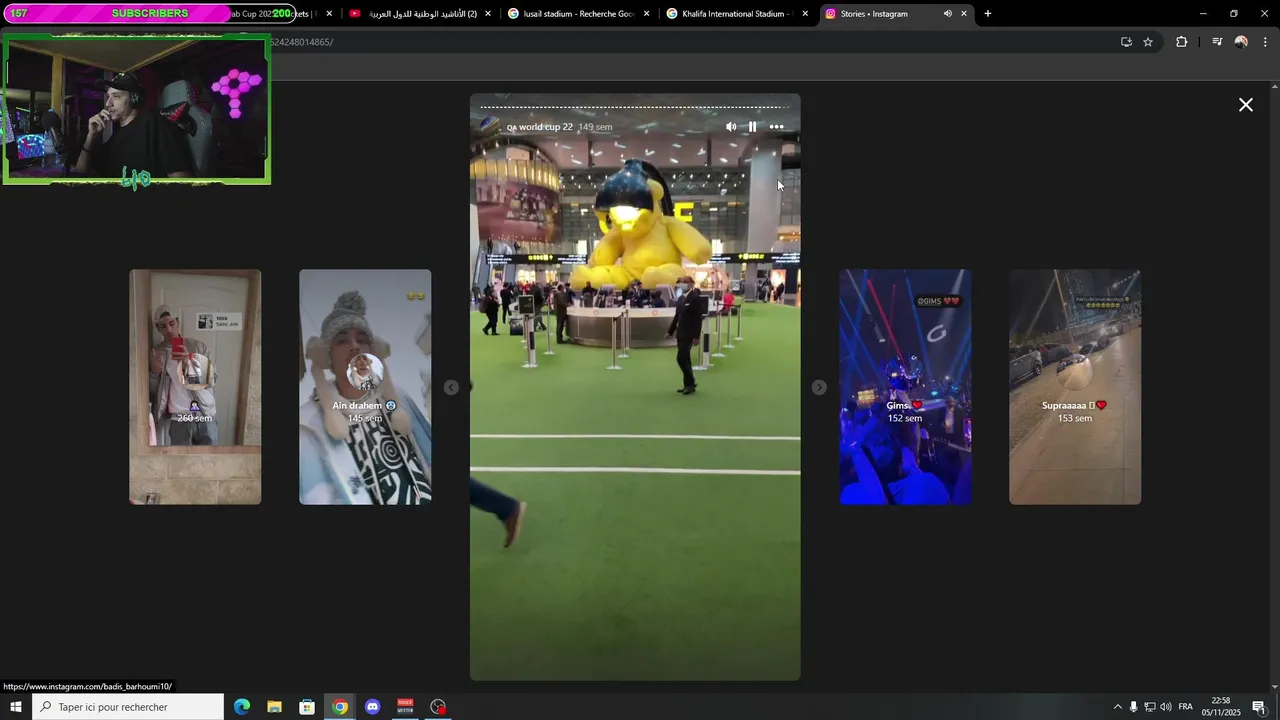Close the Instagram stories viewer

[1246, 105]
